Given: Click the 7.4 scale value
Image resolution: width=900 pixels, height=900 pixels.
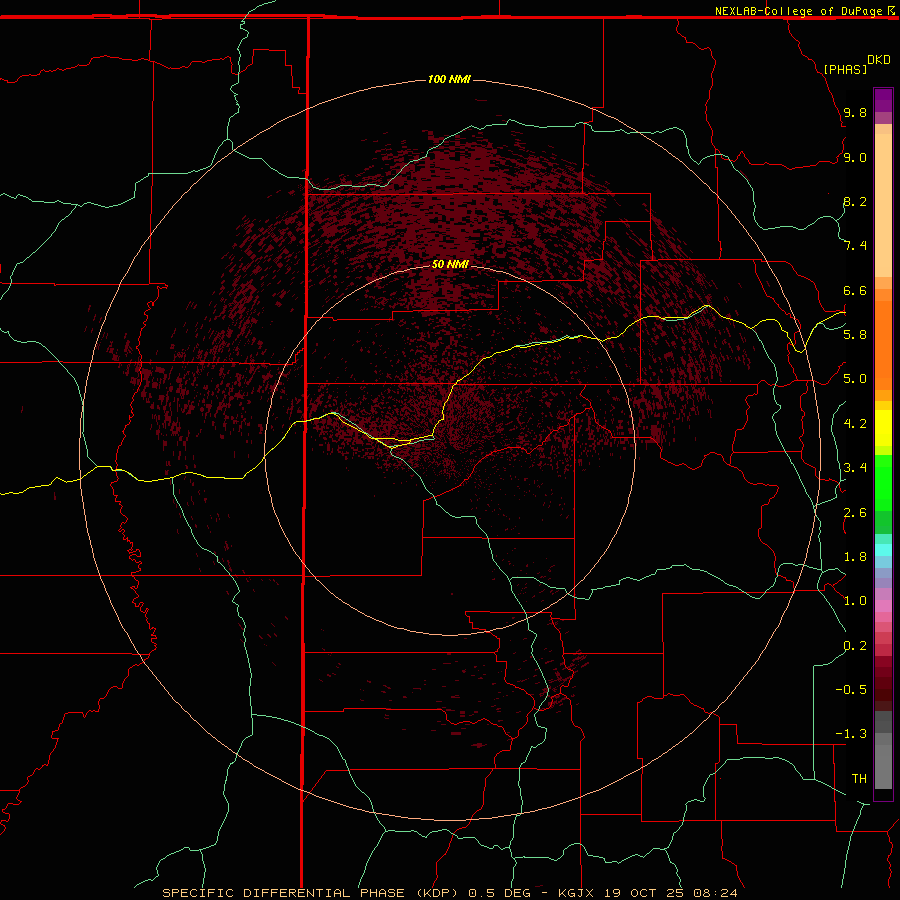Looking at the screenshot, I should (855, 246).
